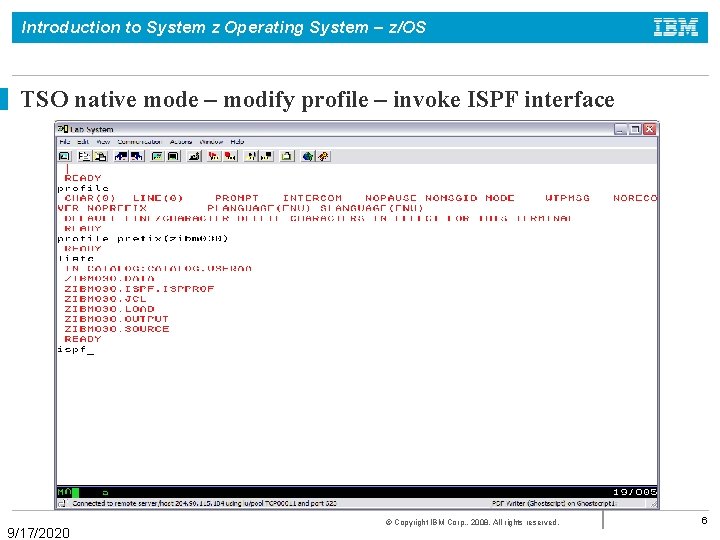Click the connection icon in status bar
This screenshot has width=720, height=540.
click(x=62, y=504)
